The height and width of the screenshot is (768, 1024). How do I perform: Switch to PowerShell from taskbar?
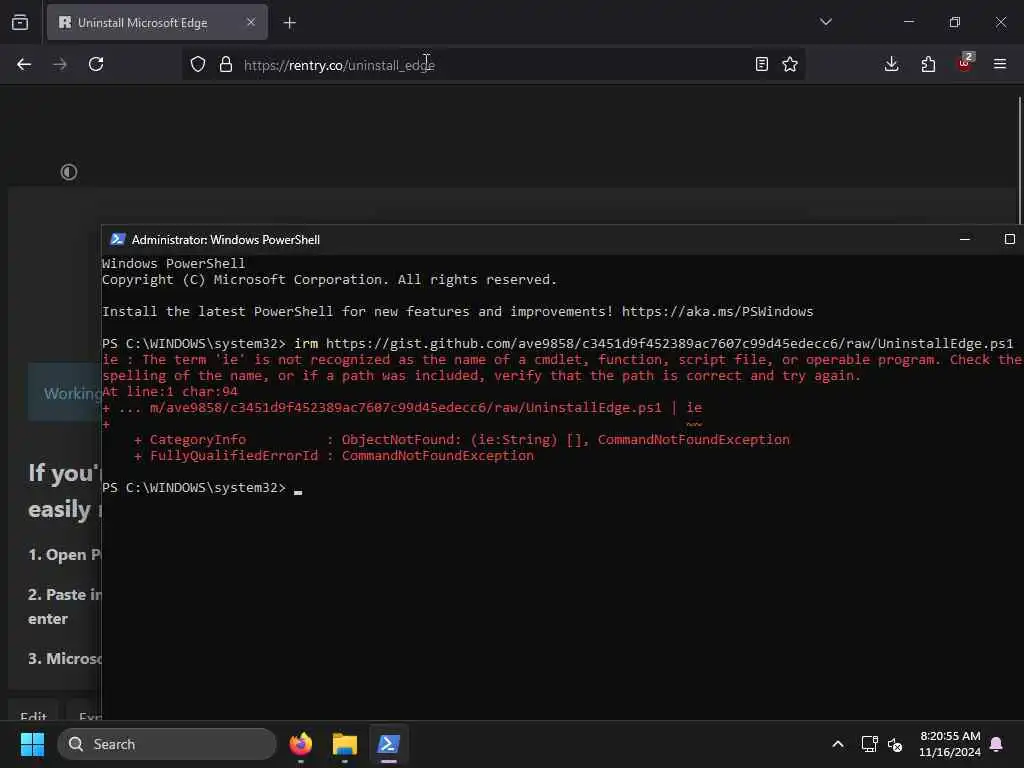388,744
